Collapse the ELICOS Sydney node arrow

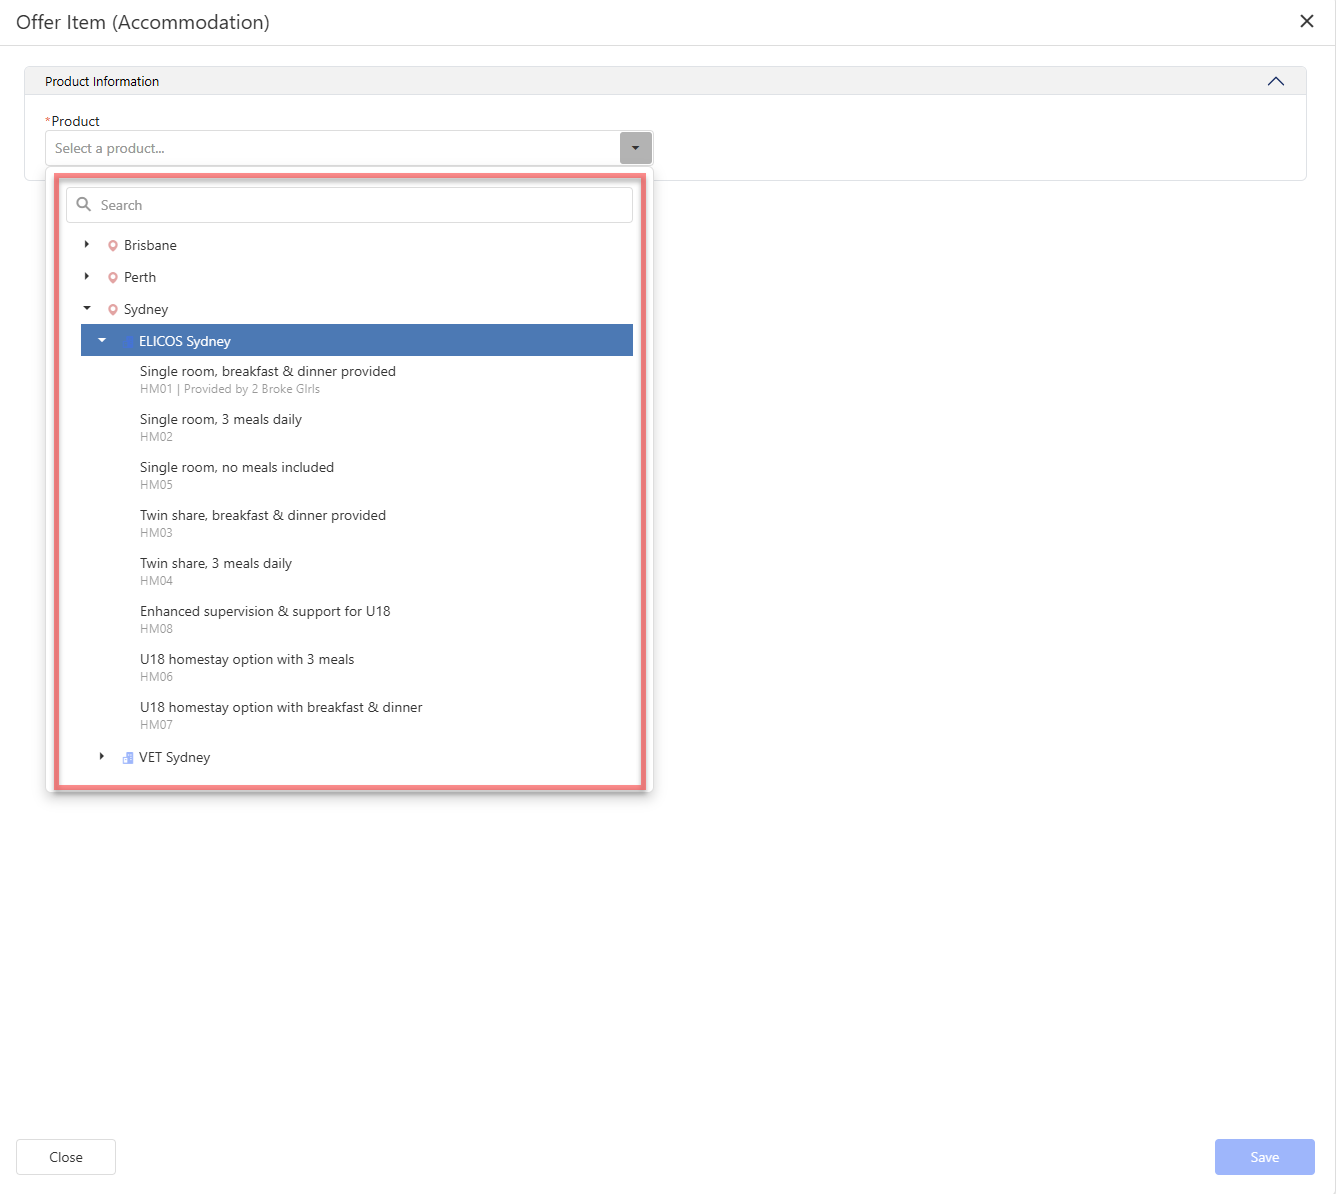coord(102,341)
